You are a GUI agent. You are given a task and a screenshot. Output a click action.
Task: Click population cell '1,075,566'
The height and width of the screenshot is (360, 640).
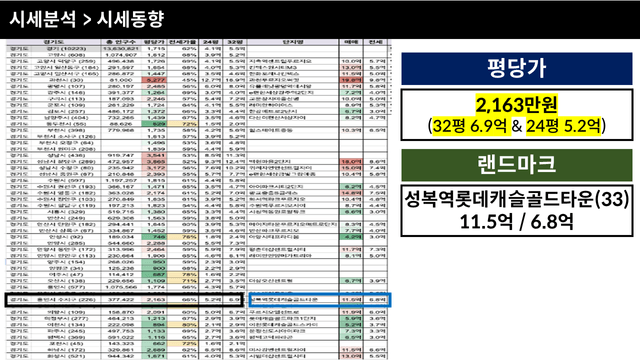(120, 287)
